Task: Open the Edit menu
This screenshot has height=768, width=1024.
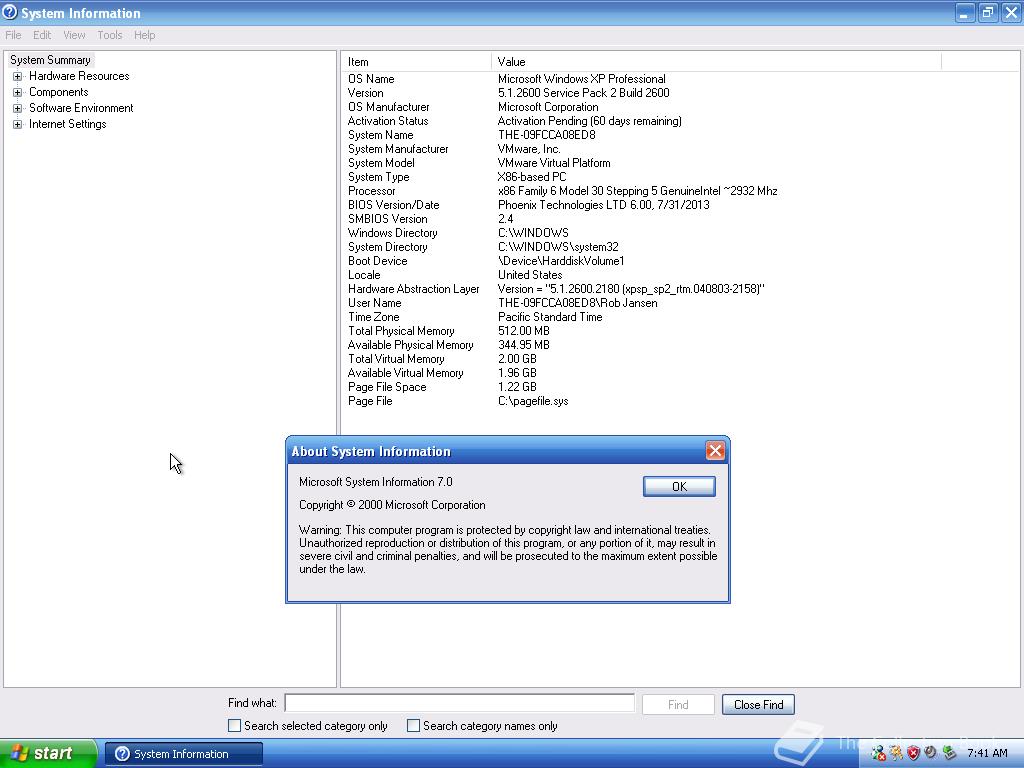Action: click(x=42, y=35)
